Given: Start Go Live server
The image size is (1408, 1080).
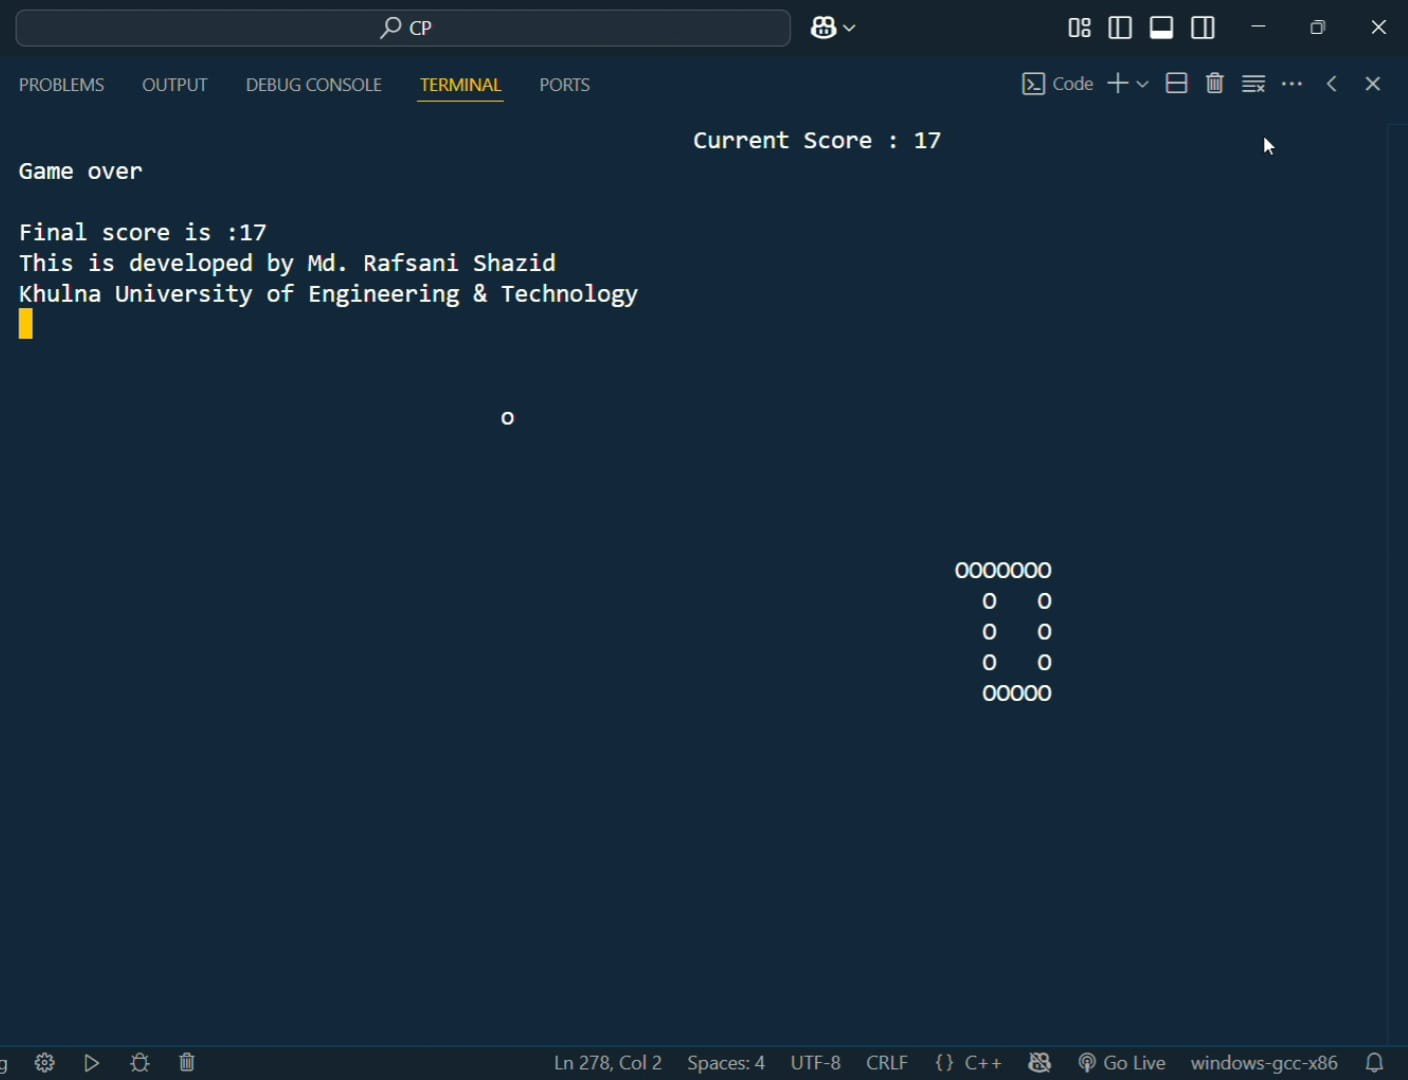Looking at the screenshot, I should pos(1123,1063).
